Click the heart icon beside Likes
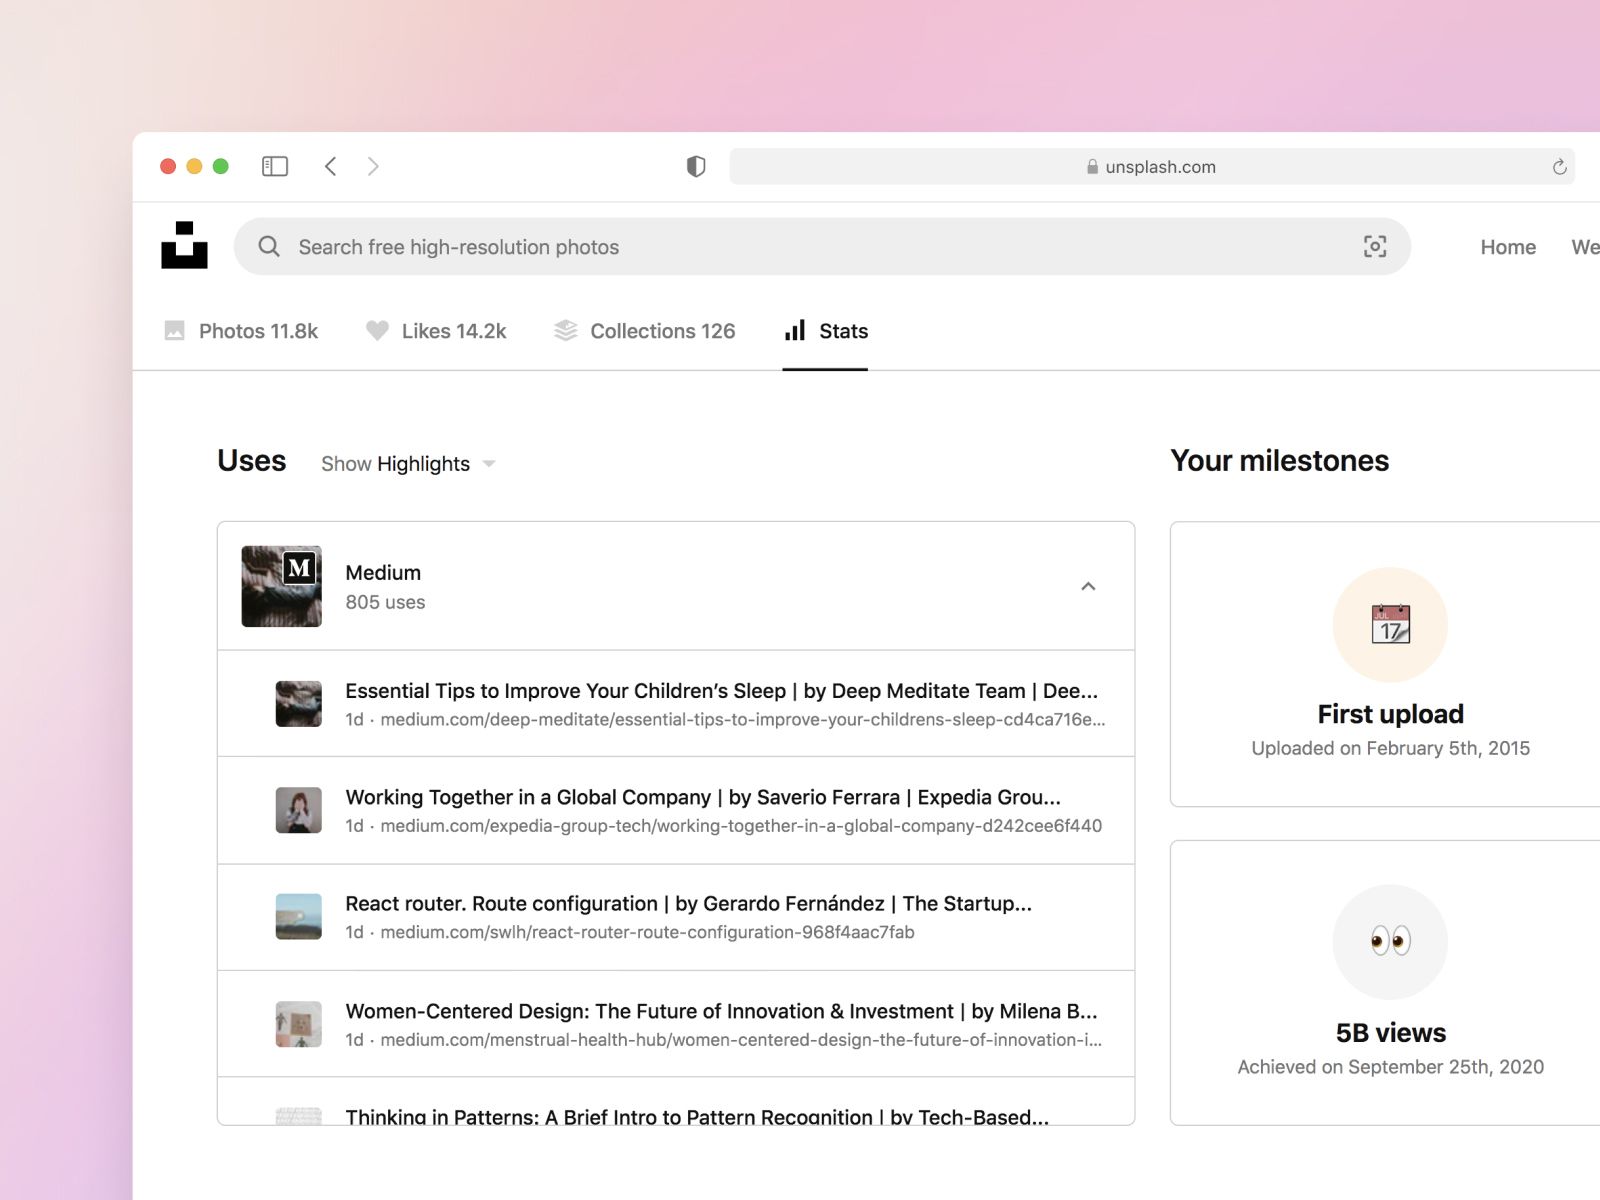The image size is (1600, 1200). pos(377,331)
